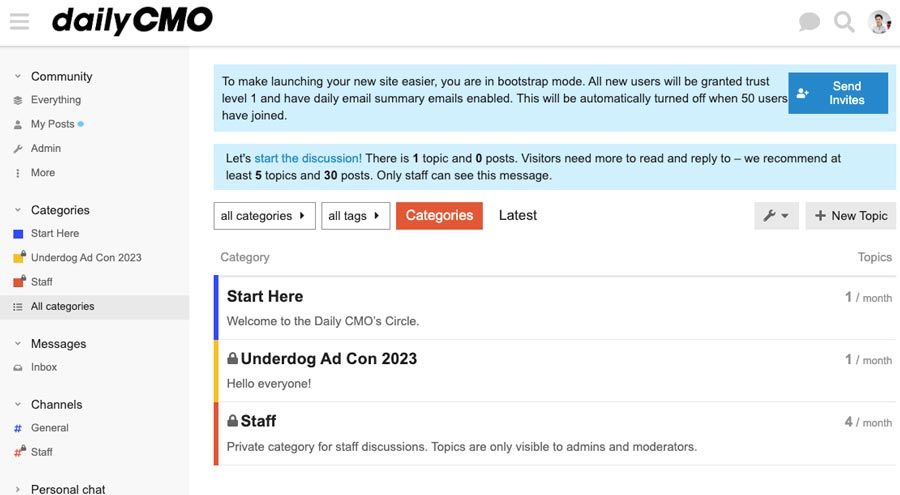Select Underdog Ad Con 2023 in sidebar
The image size is (900, 495).
pyautogui.click(x=86, y=258)
